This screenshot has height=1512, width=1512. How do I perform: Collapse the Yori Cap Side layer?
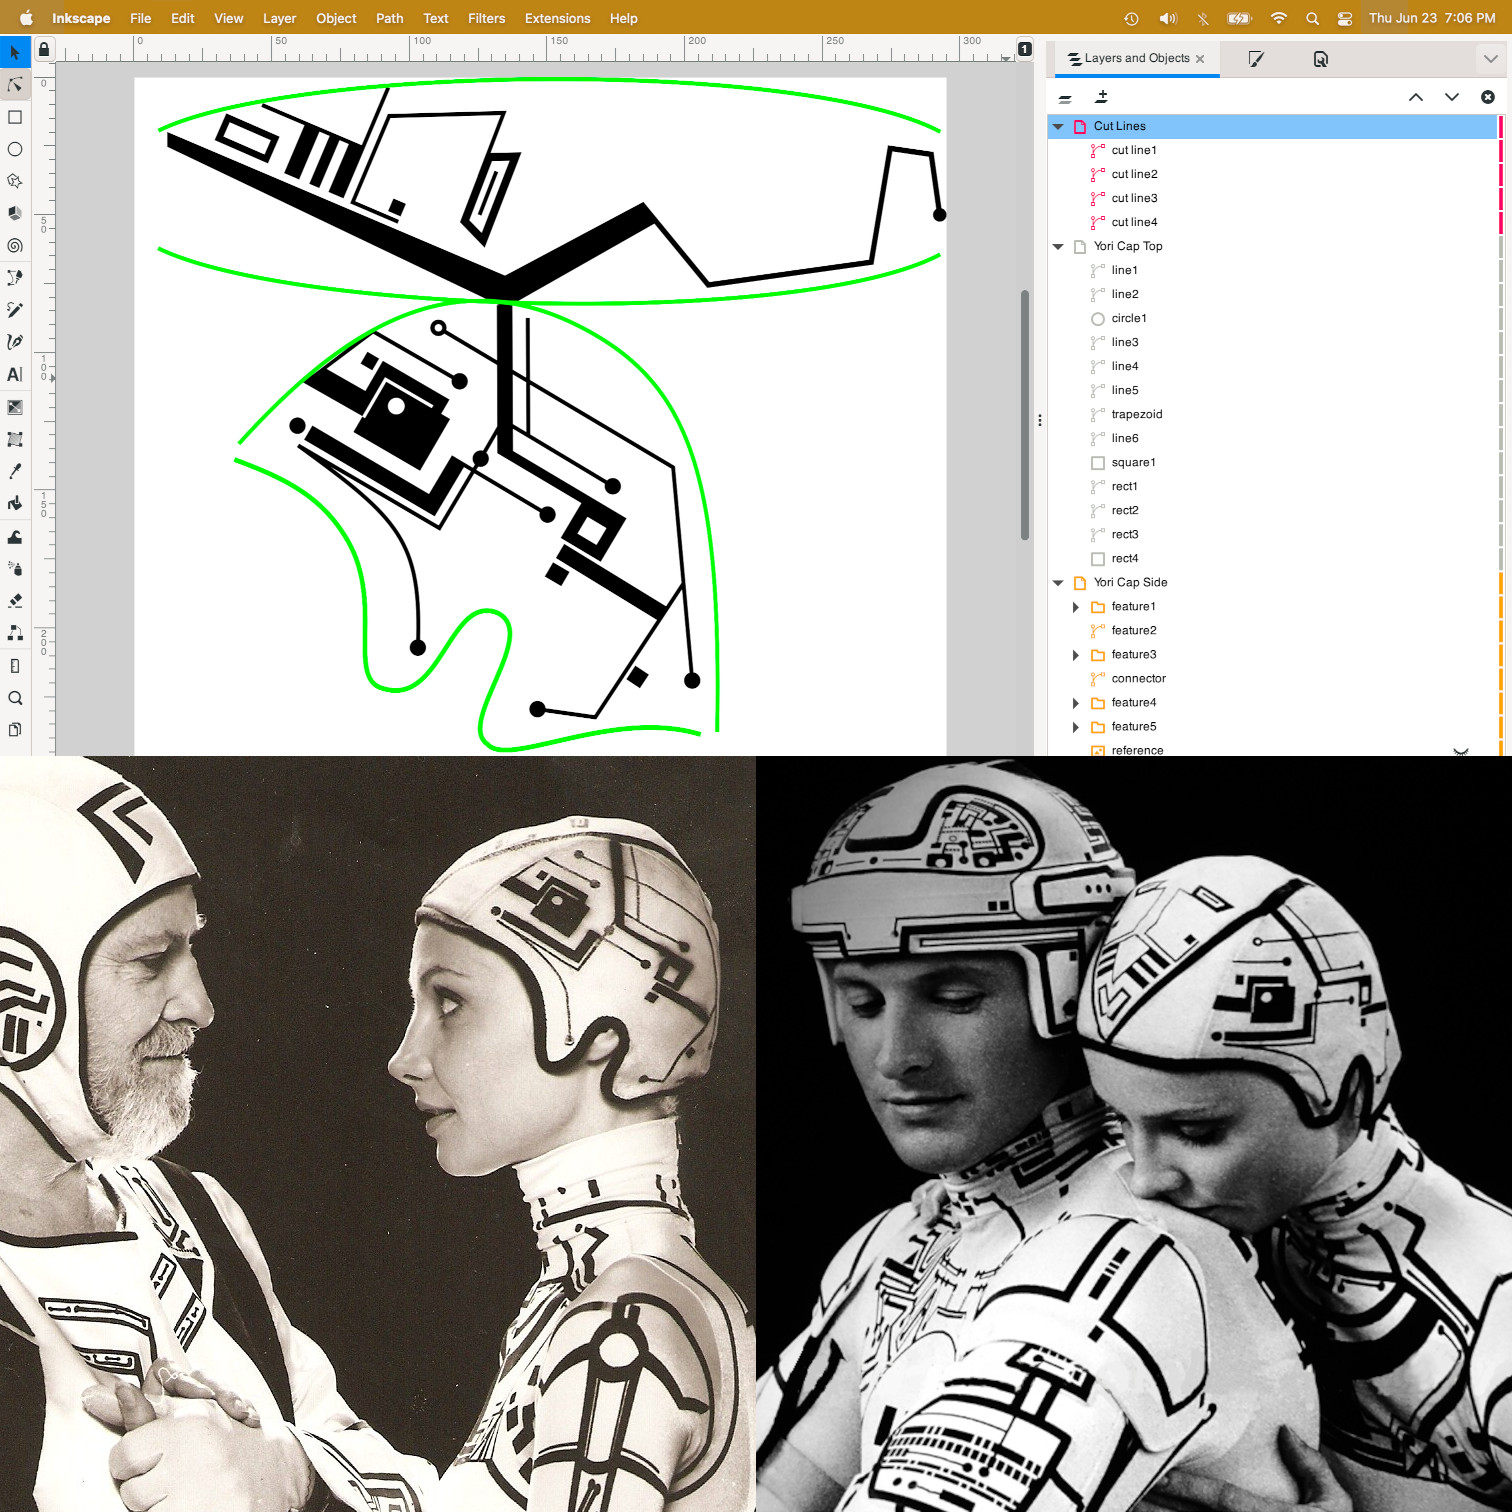1058,583
